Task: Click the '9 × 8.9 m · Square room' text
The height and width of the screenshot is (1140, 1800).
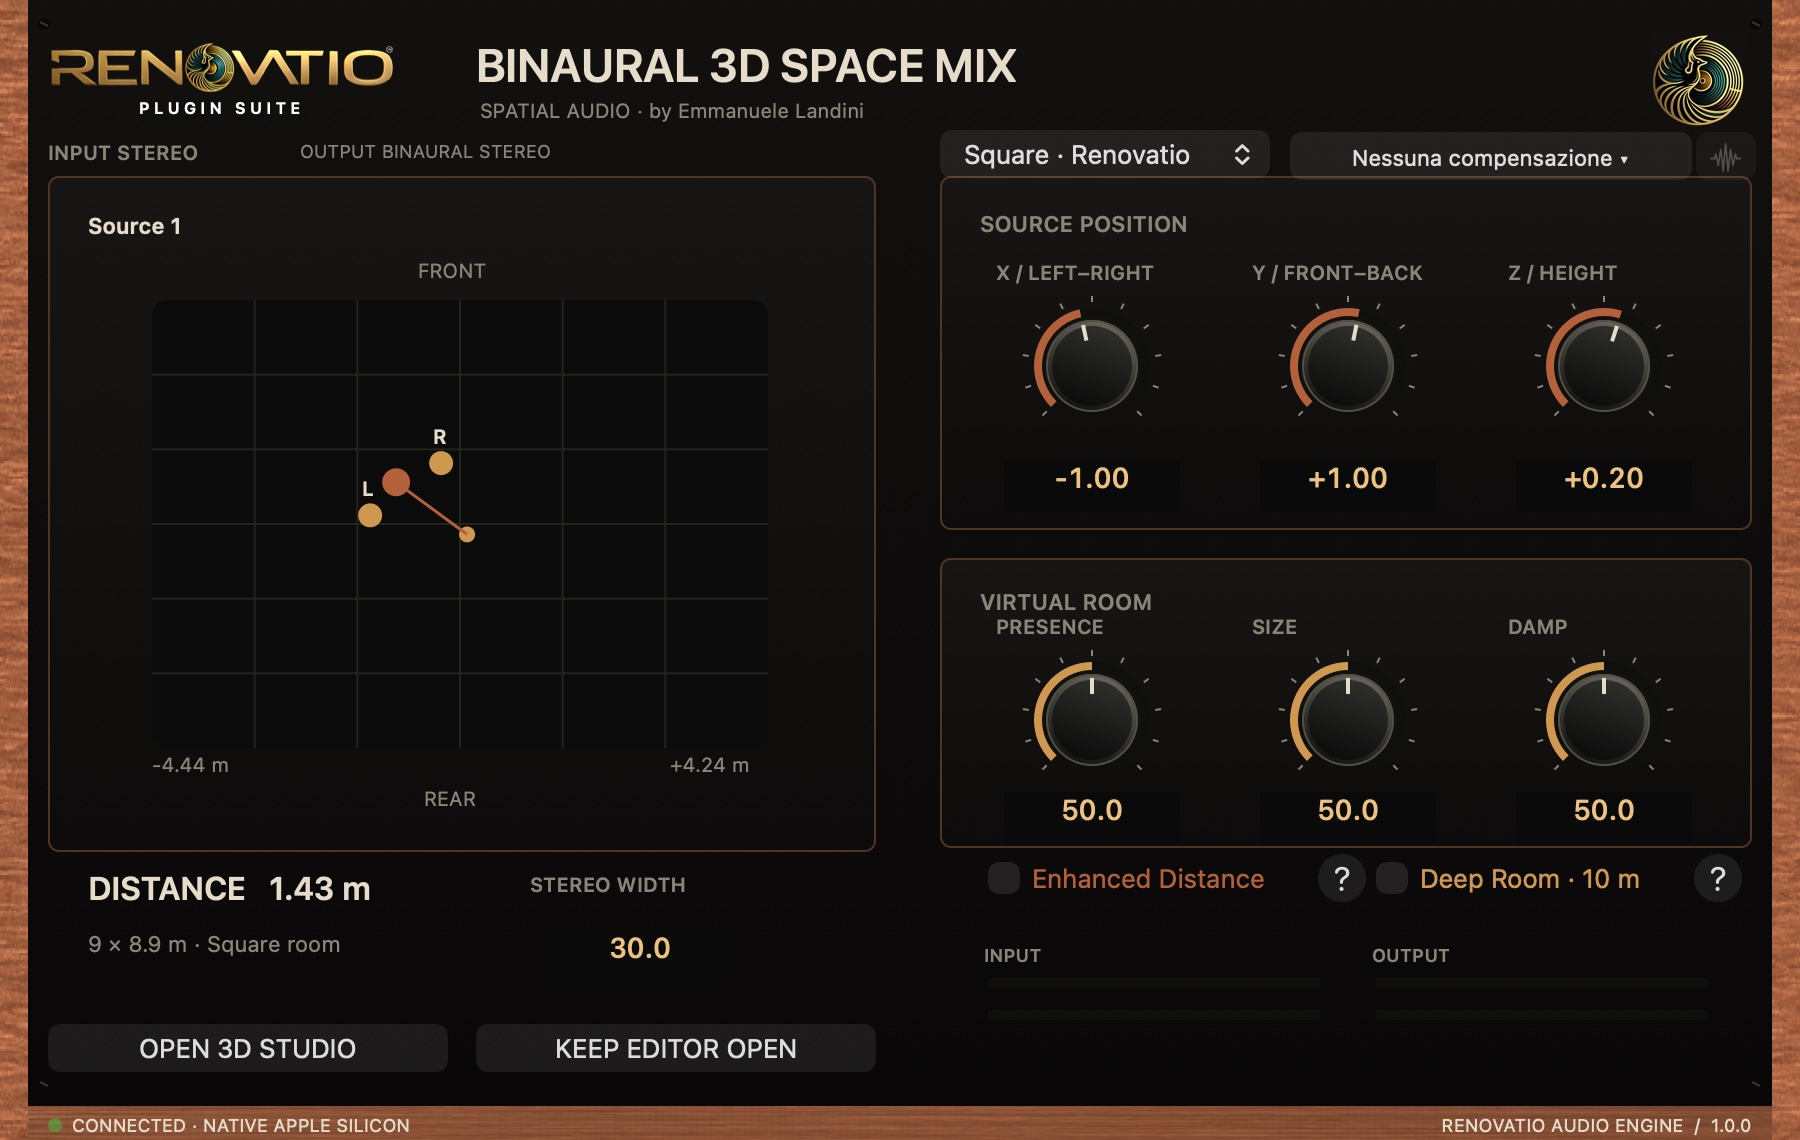Action: [x=214, y=944]
